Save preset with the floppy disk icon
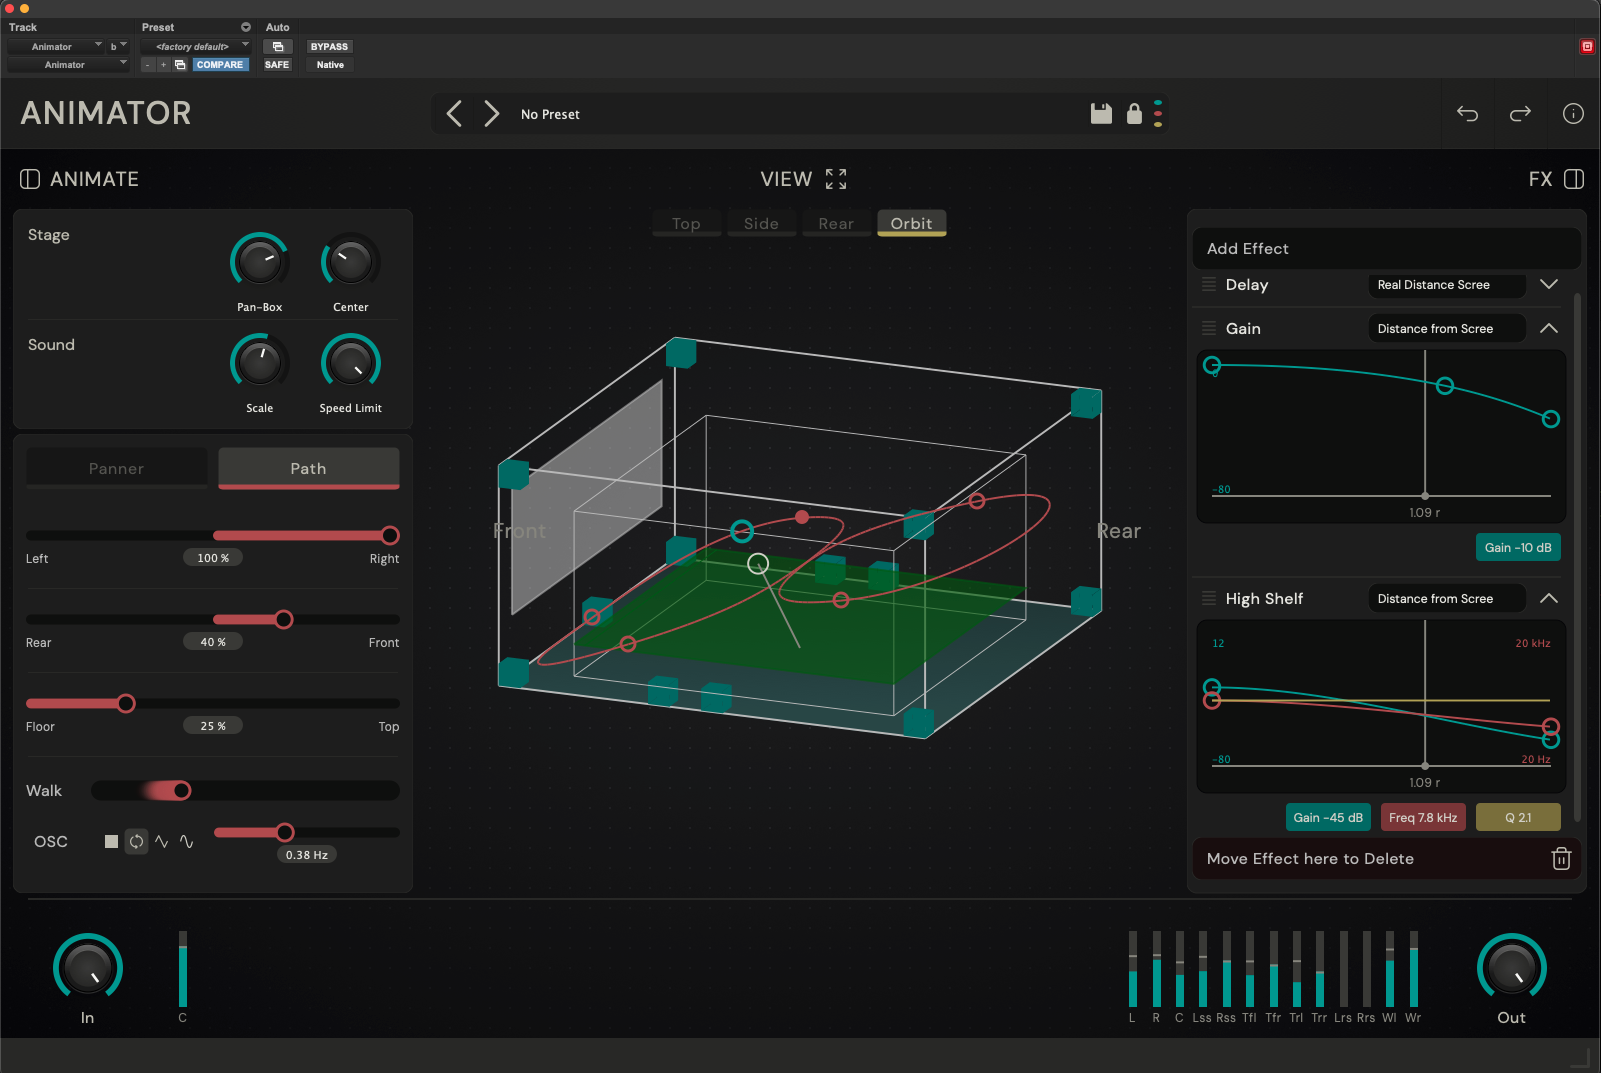1601x1073 pixels. (1101, 114)
